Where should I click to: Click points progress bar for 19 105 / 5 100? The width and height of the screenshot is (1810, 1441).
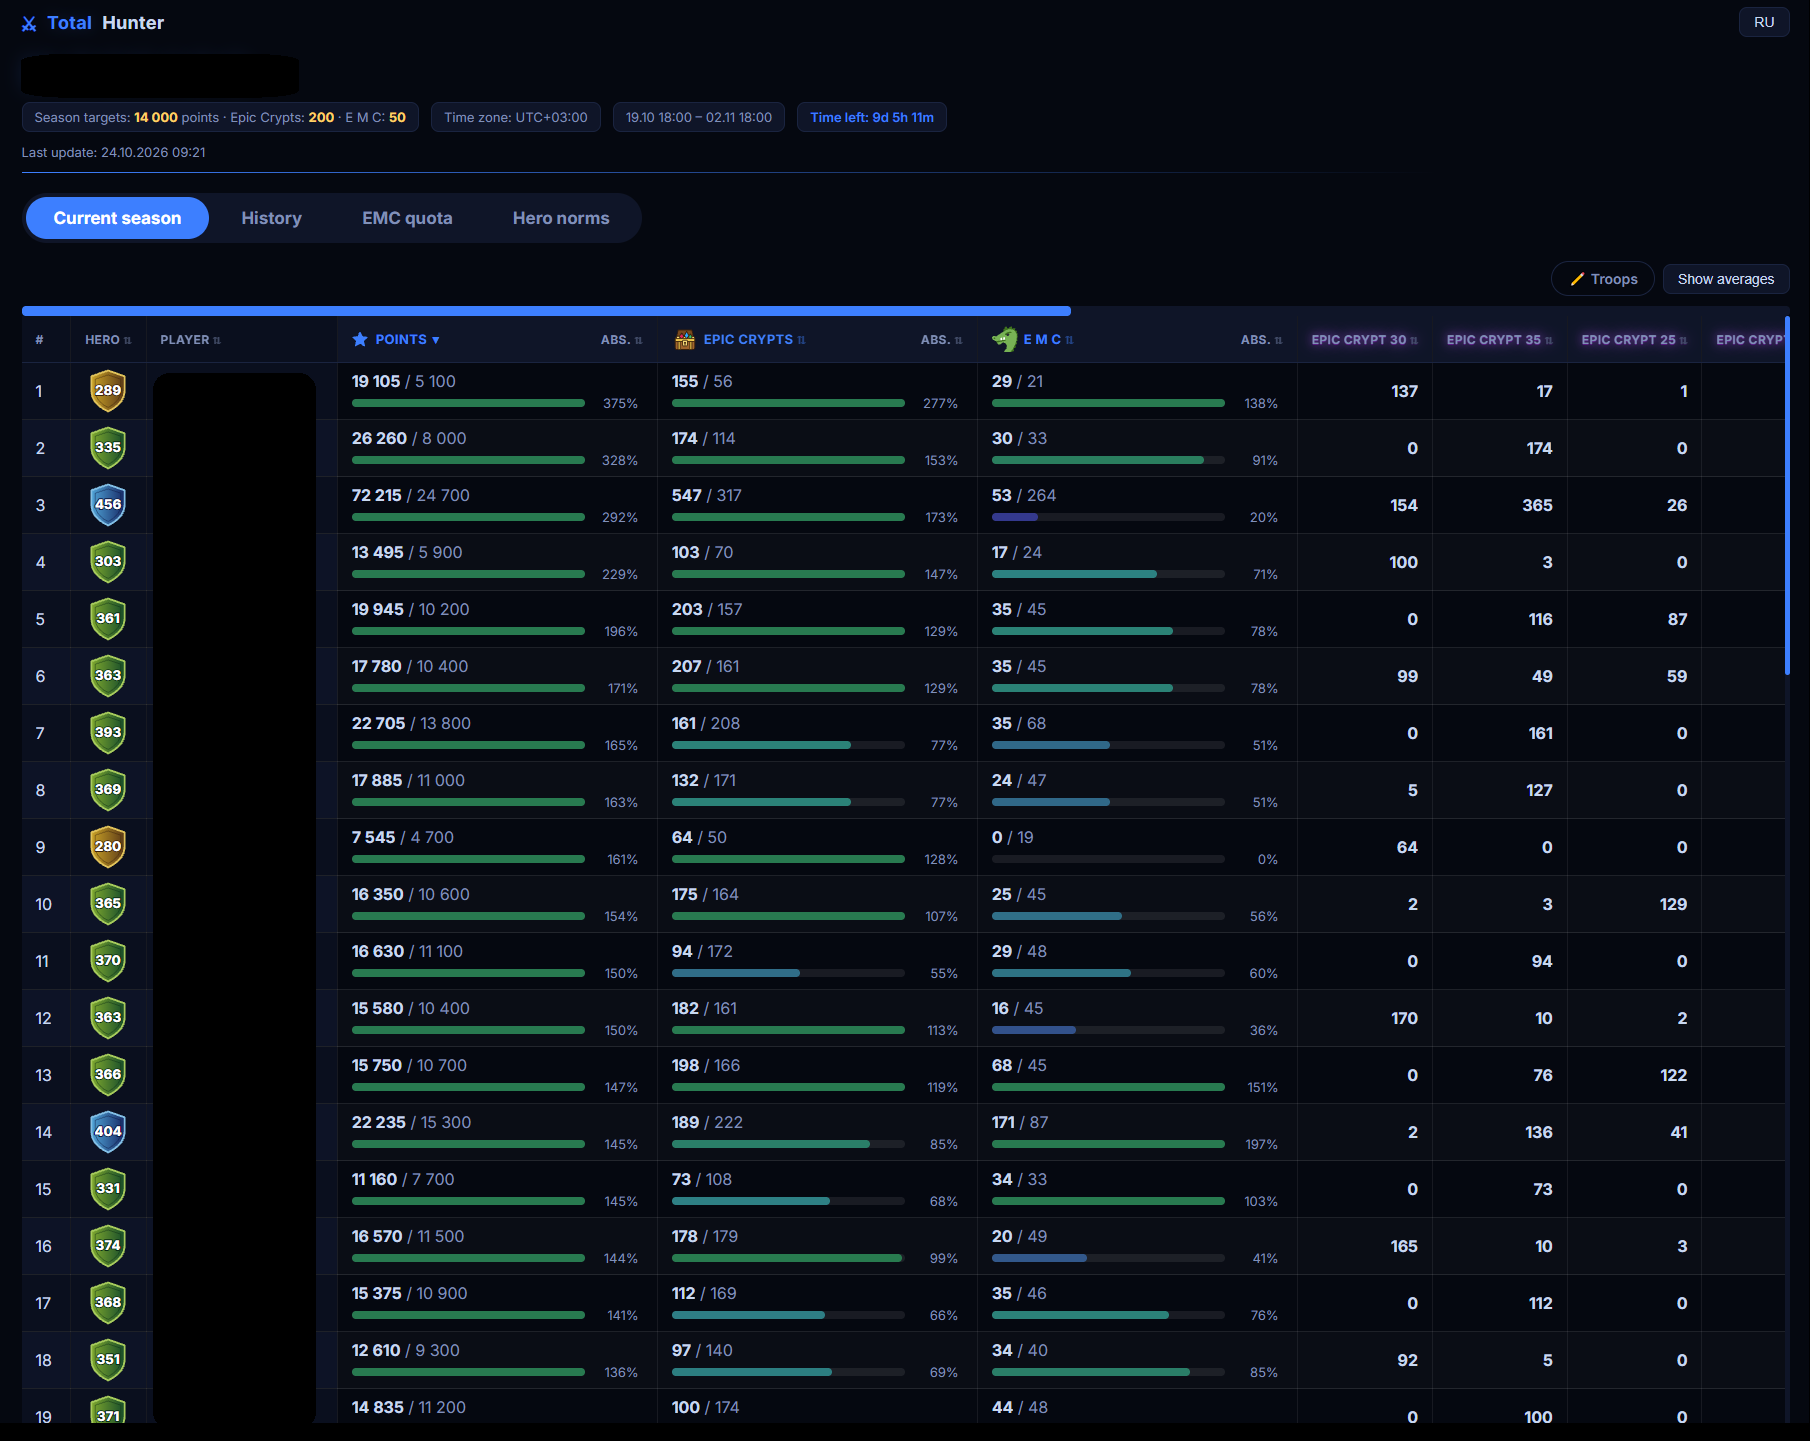468,403
